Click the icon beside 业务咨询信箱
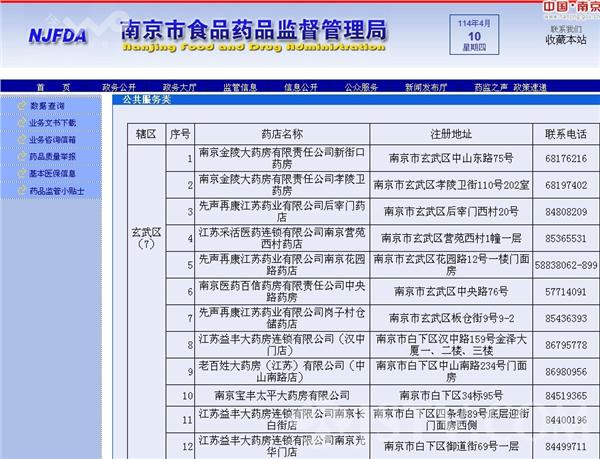Image resolution: width=600 pixels, height=459 pixels. click(20, 140)
